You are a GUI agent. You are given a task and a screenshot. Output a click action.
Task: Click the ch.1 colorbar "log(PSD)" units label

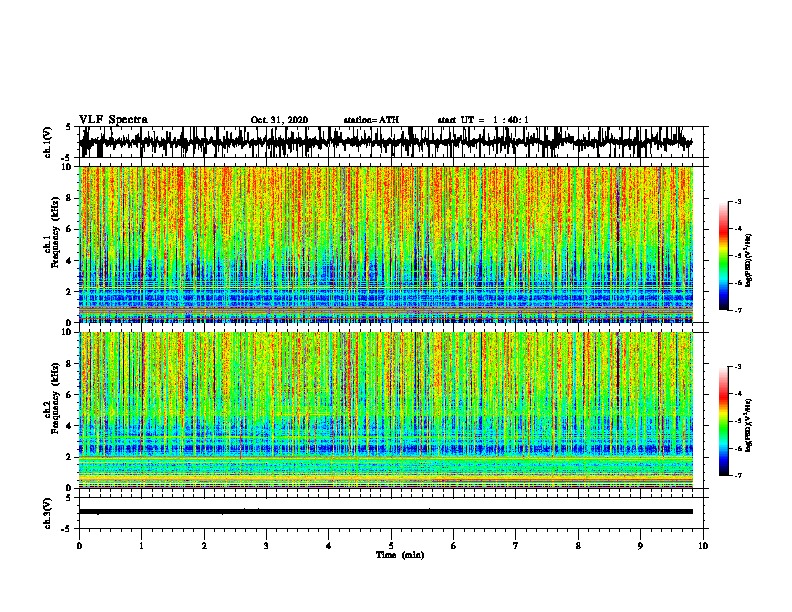click(749, 260)
